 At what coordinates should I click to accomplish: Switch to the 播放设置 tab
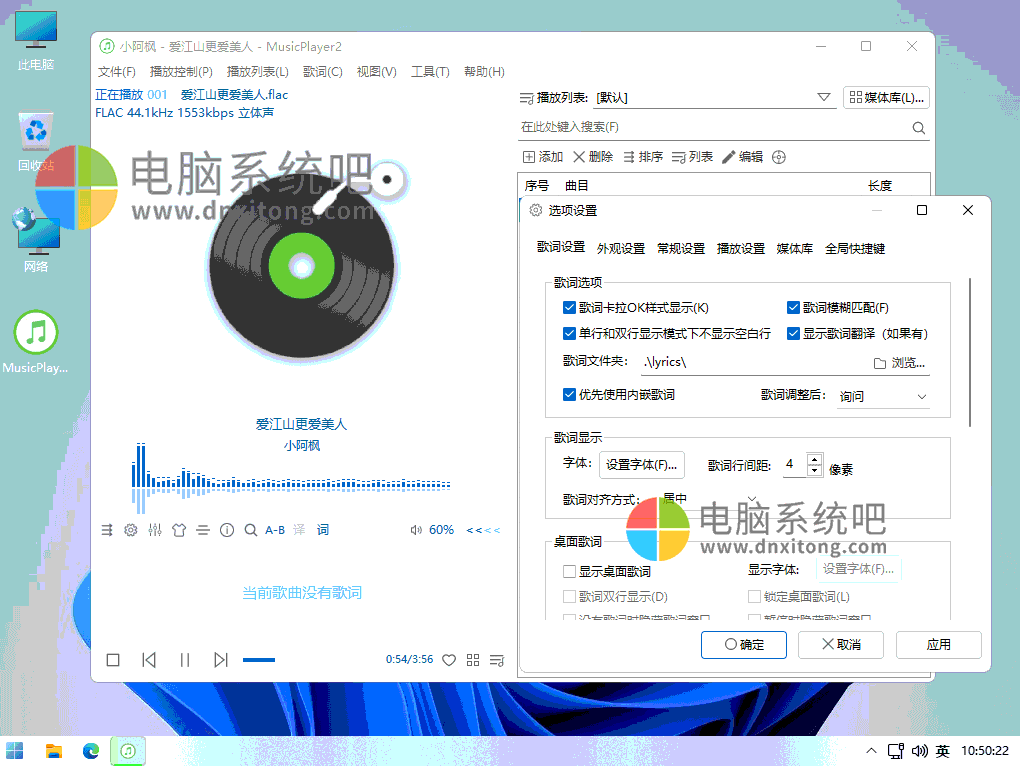740,248
